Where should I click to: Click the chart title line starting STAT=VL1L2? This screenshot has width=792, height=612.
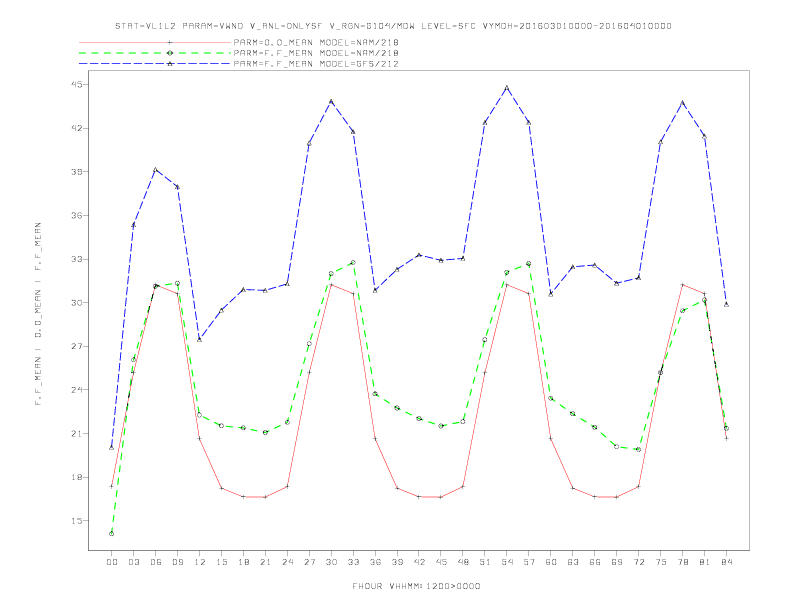(393, 26)
